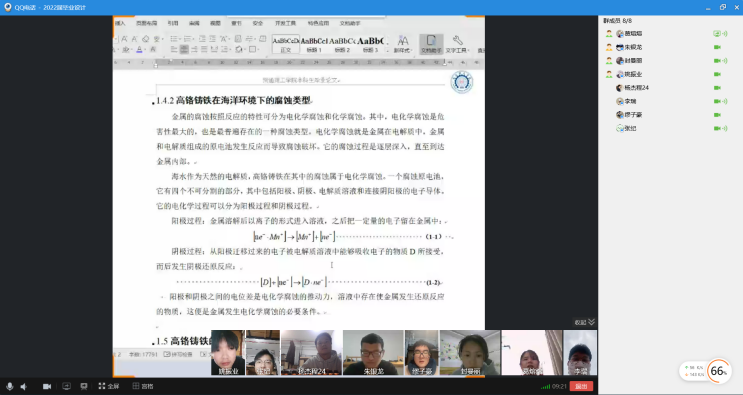Apply the 标题 1 heading style
This screenshot has width=743, height=395.
(314, 44)
